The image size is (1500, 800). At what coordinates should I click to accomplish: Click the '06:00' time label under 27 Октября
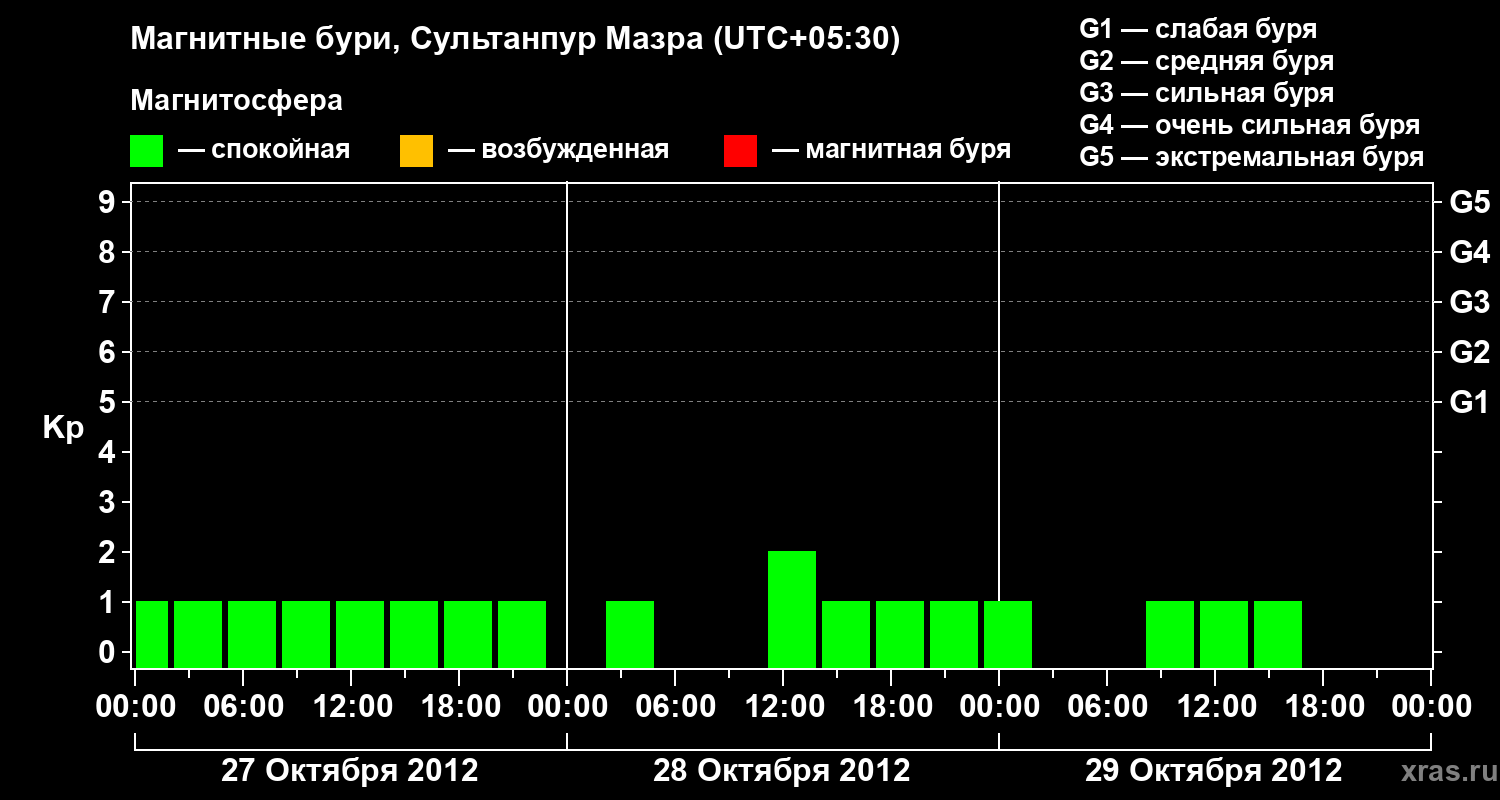(x=243, y=706)
